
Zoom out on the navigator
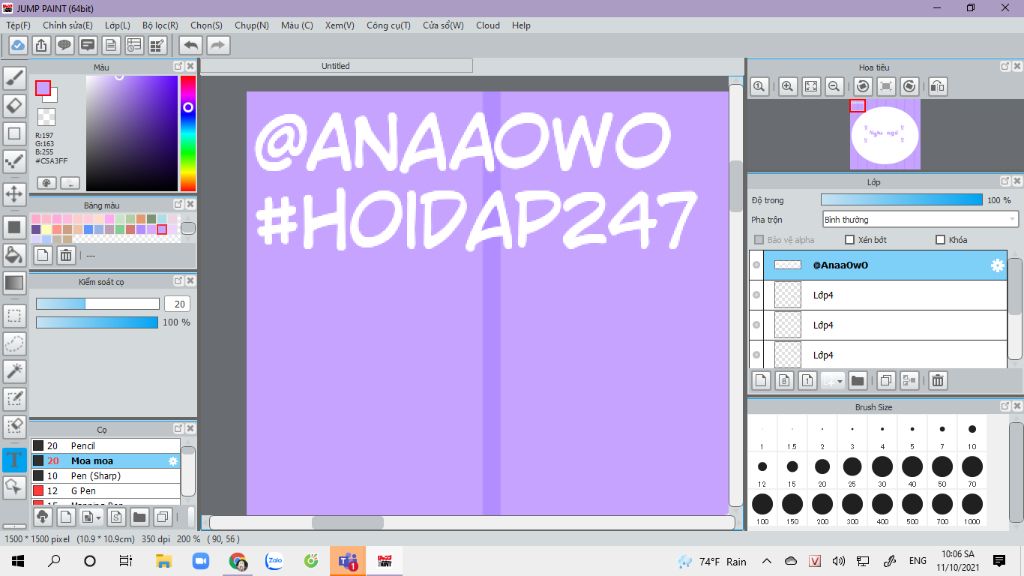834,86
